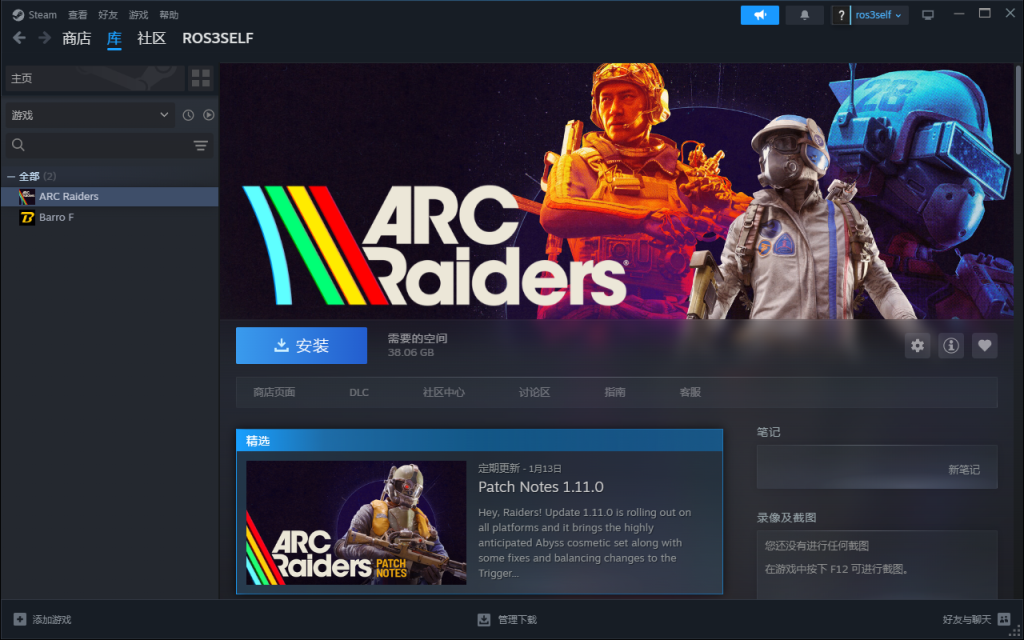Screen dimensions: 1024x640
Task: Open game settings gear icon
Action: tap(917, 345)
